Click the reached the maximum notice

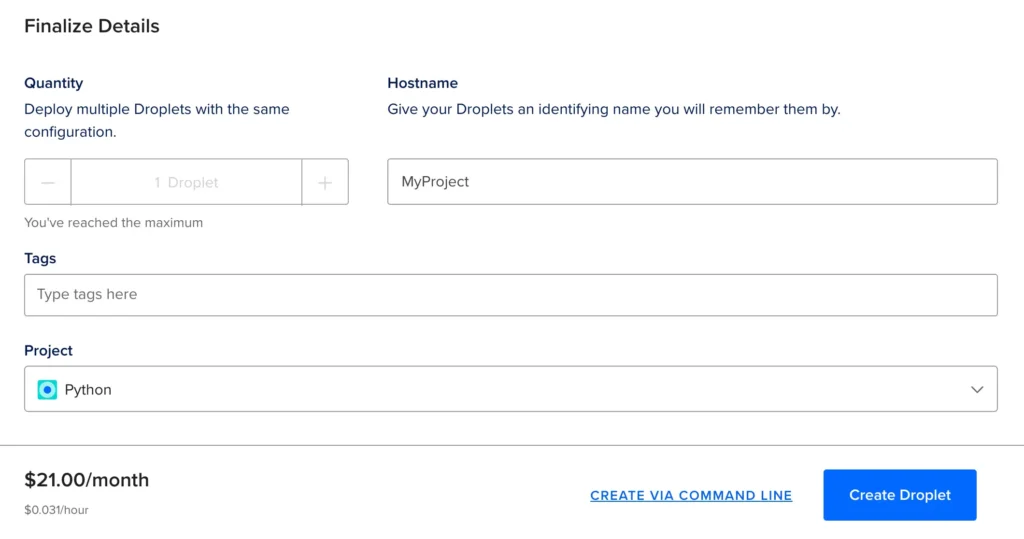114,223
